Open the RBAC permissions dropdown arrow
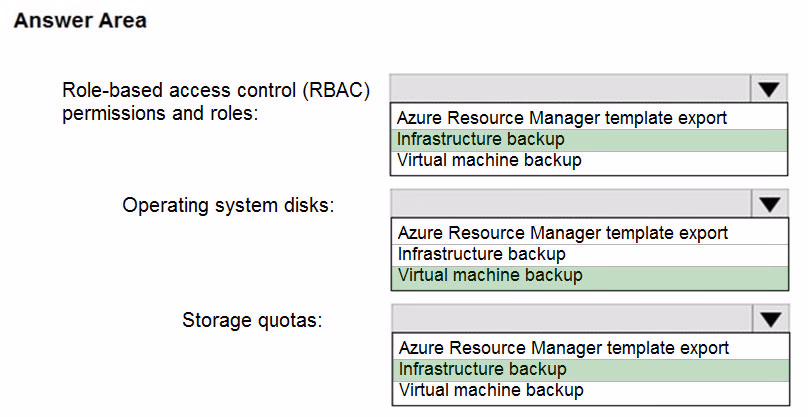 (x=769, y=90)
